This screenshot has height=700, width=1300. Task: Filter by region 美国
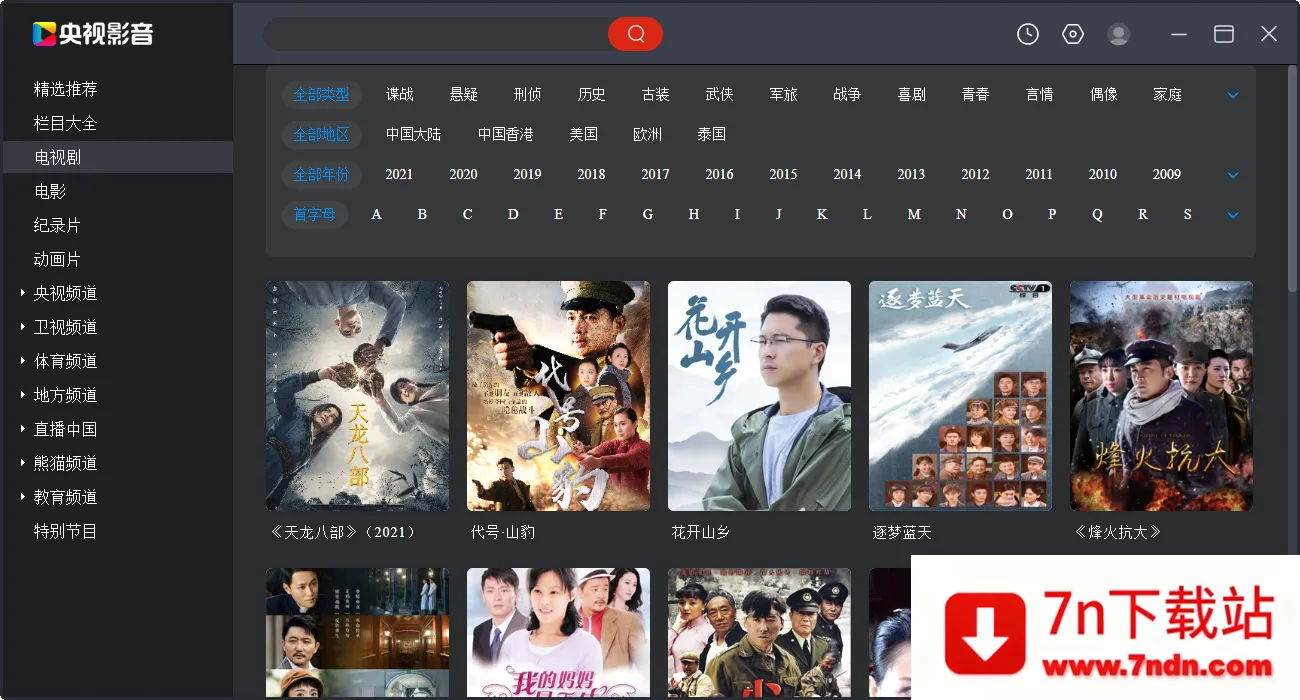click(584, 134)
